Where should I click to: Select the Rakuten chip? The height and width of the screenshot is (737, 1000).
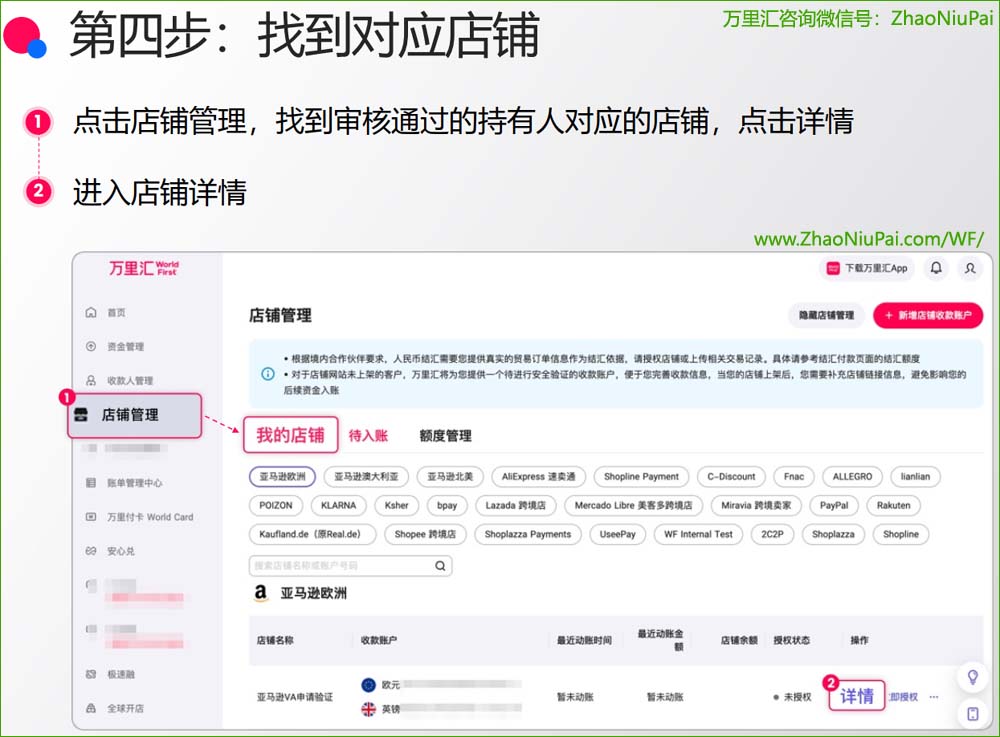(893, 505)
